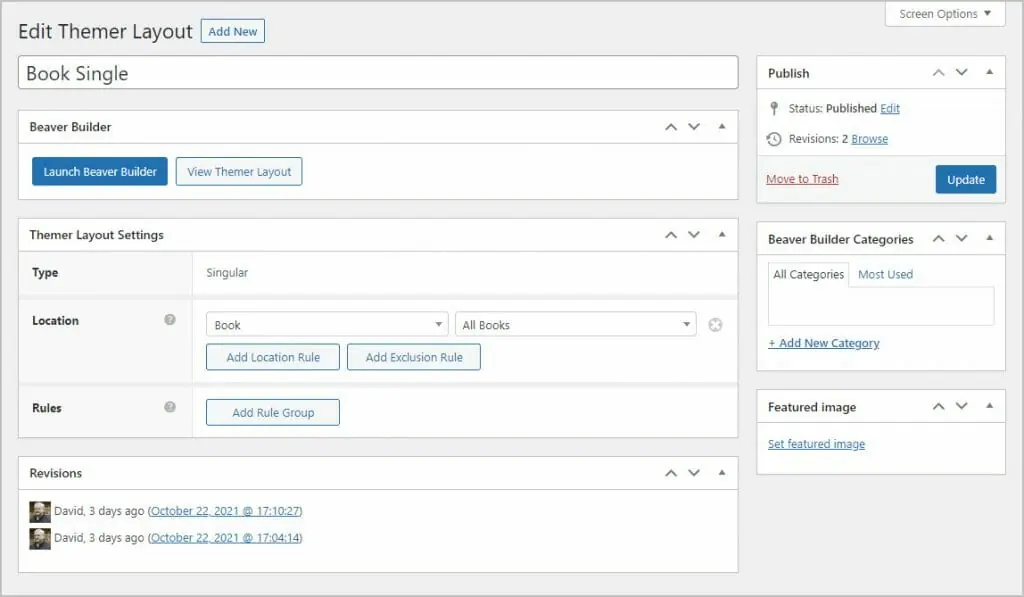
Task: Move Themer Layout Settings panel down
Action: click(694, 234)
